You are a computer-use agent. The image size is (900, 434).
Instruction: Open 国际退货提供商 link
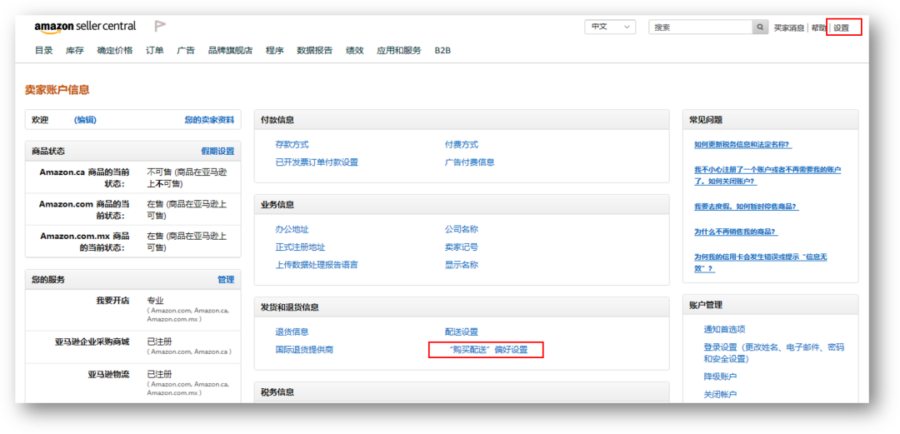pyautogui.click(x=304, y=350)
